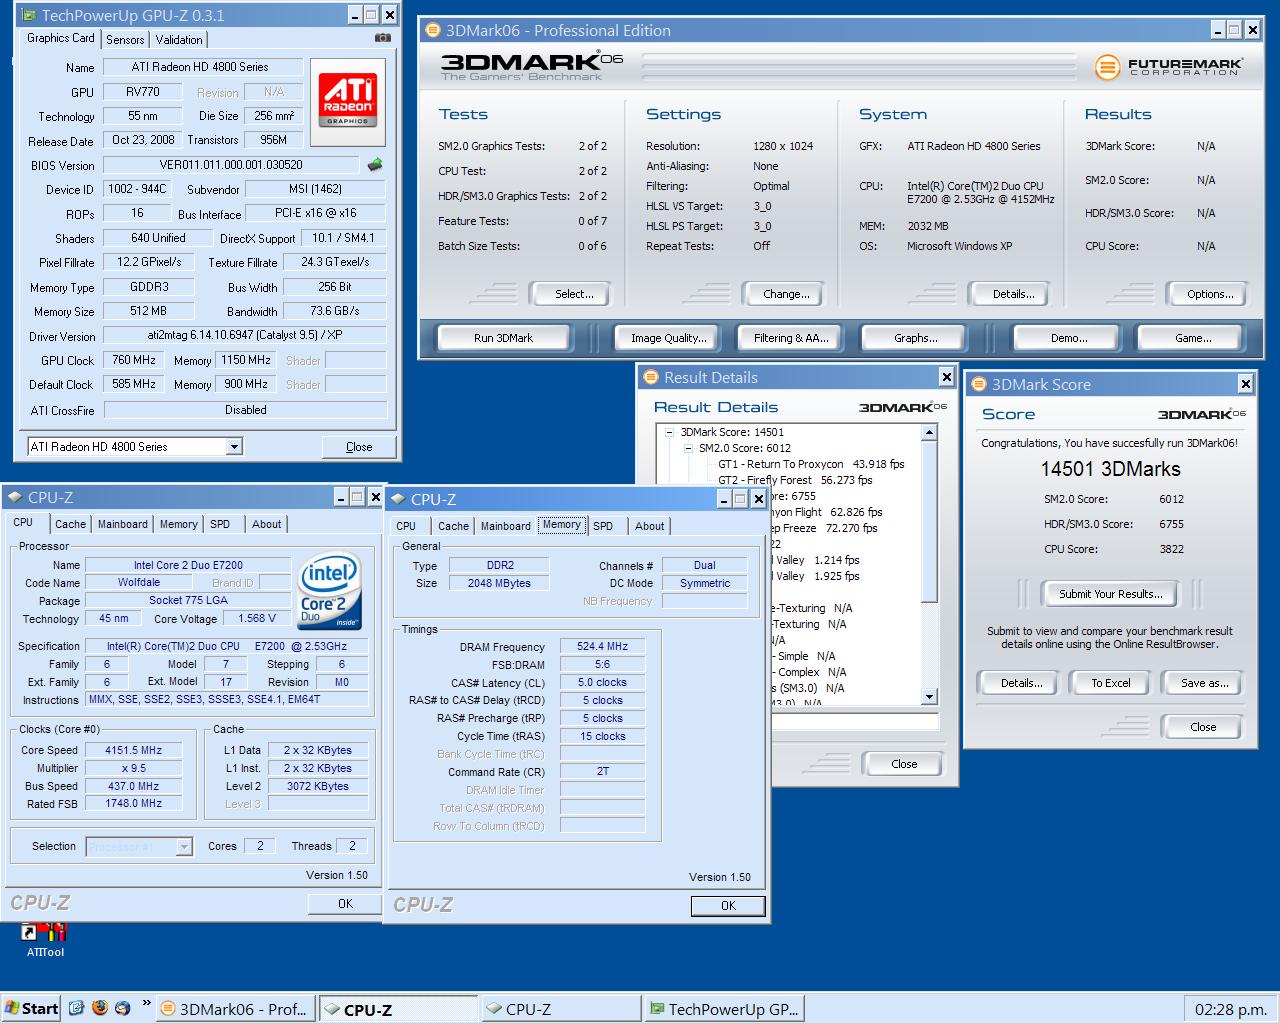Click Options under Results
The height and width of the screenshot is (1024, 1280).
coord(1210,294)
